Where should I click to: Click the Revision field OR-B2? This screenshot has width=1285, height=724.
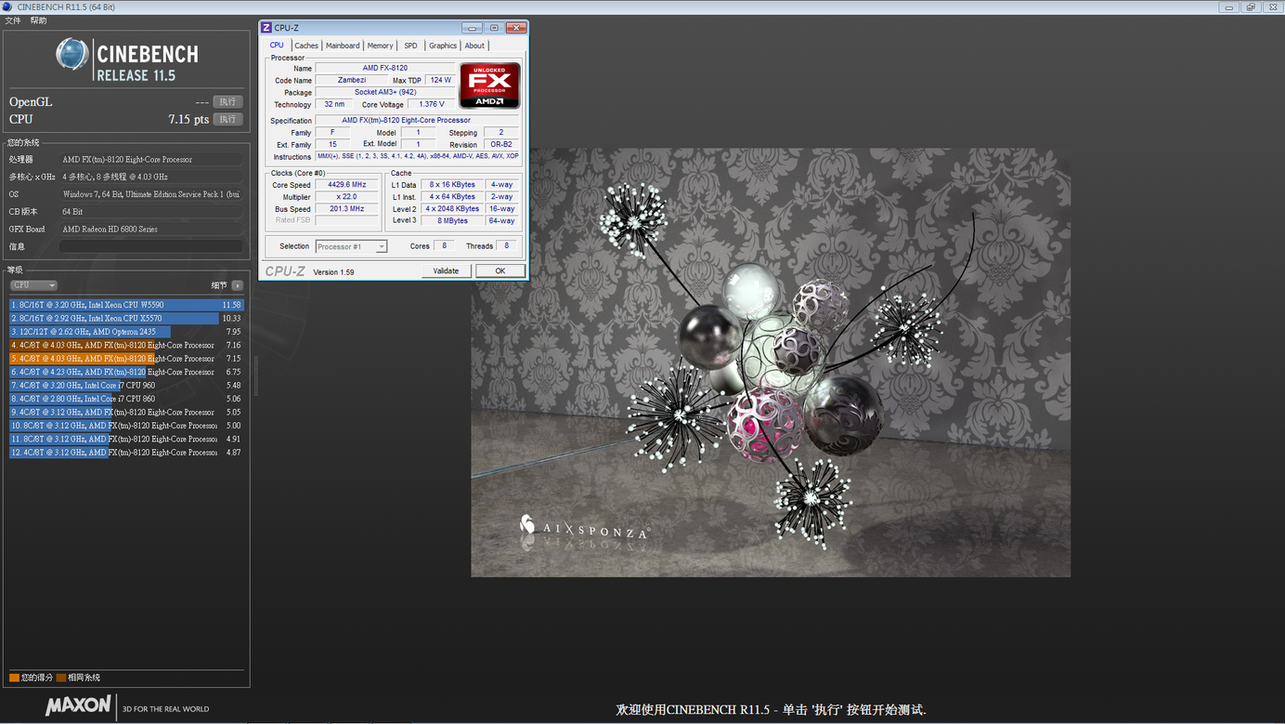(501, 144)
